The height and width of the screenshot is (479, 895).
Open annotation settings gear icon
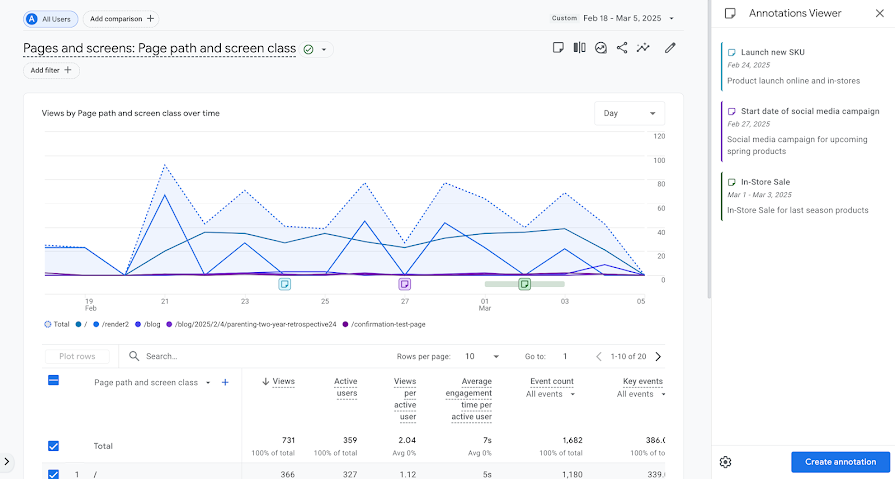725,462
